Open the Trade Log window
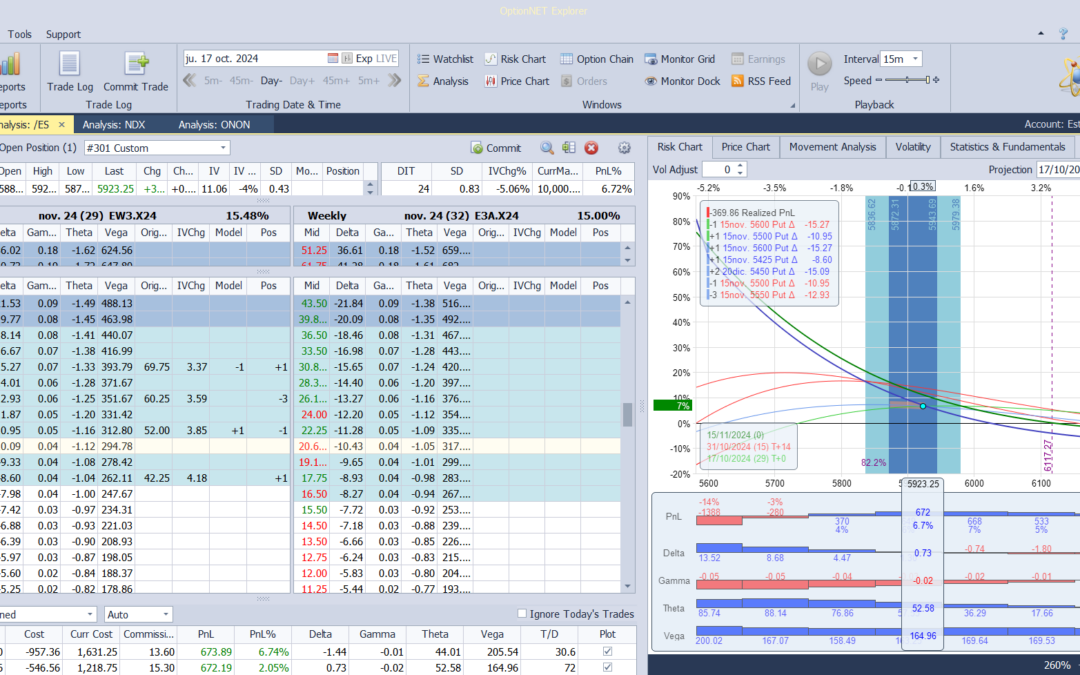Image resolution: width=1080 pixels, height=675 pixels. tap(70, 72)
